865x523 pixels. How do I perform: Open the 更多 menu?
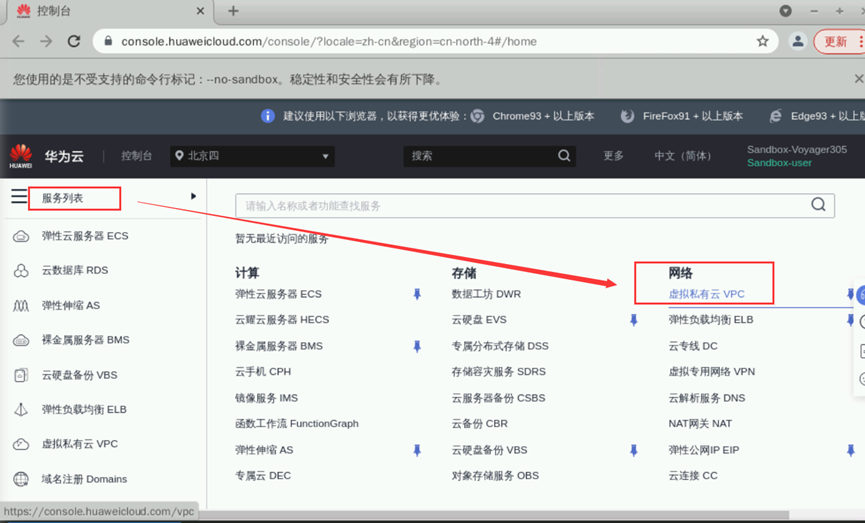click(x=613, y=156)
